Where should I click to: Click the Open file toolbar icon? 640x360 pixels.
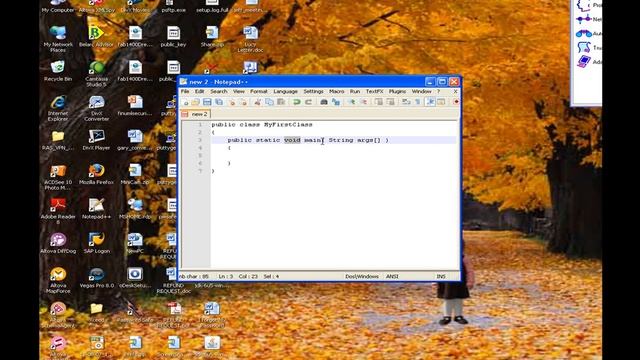(x=196, y=102)
